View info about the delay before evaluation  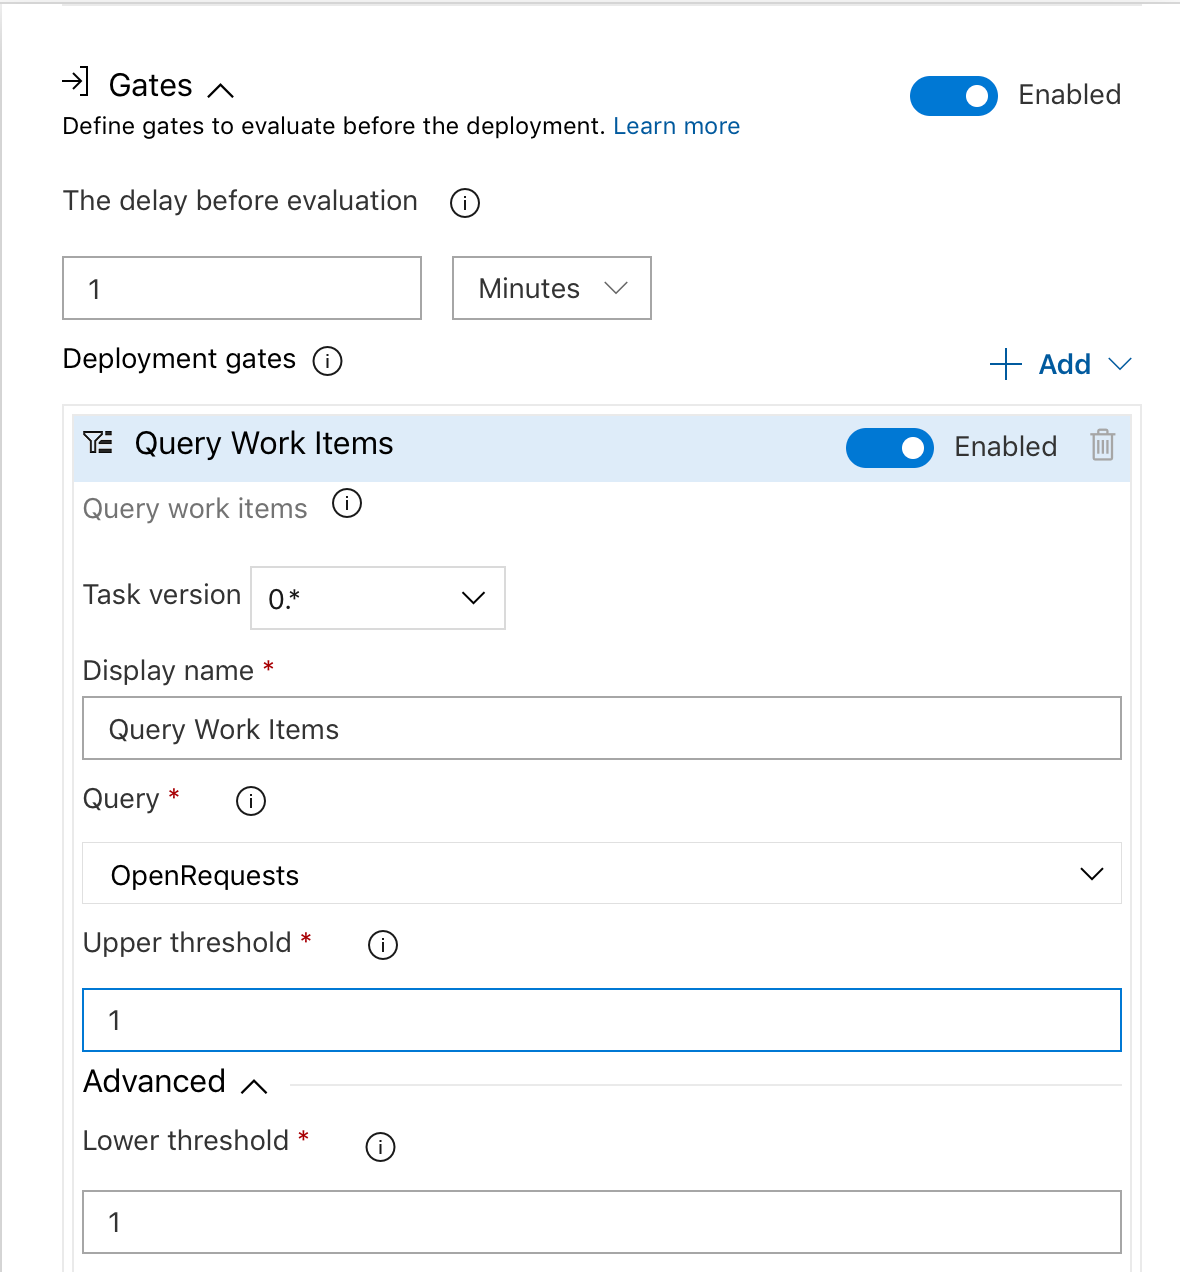[464, 202]
